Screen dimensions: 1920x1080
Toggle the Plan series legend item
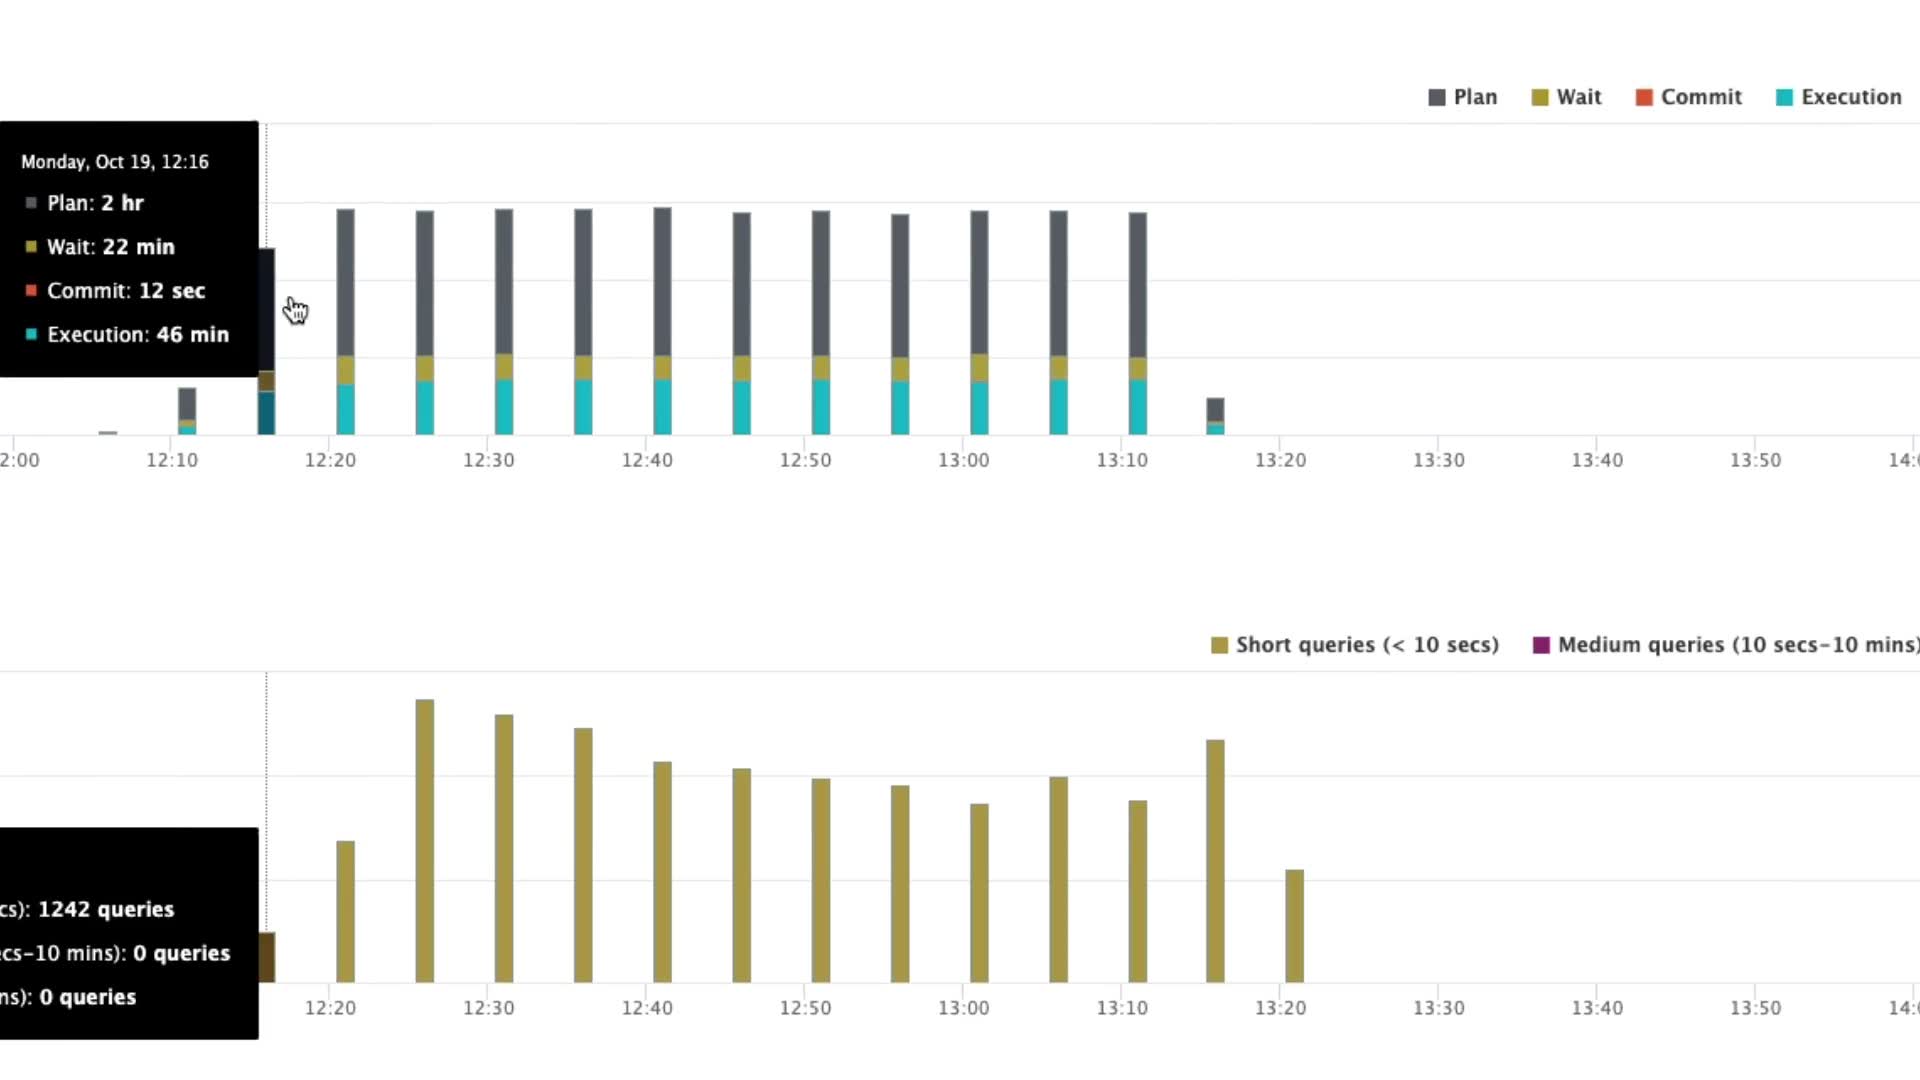tap(1474, 97)
